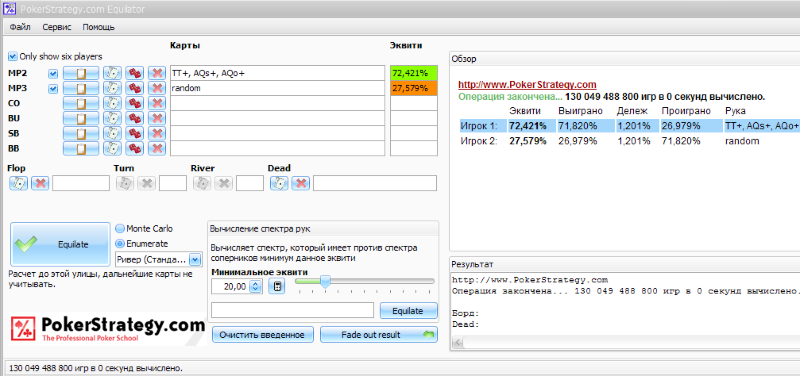800x376 pixels.
Task: Click the dice icon in CO row
Action: coord(135,103)
